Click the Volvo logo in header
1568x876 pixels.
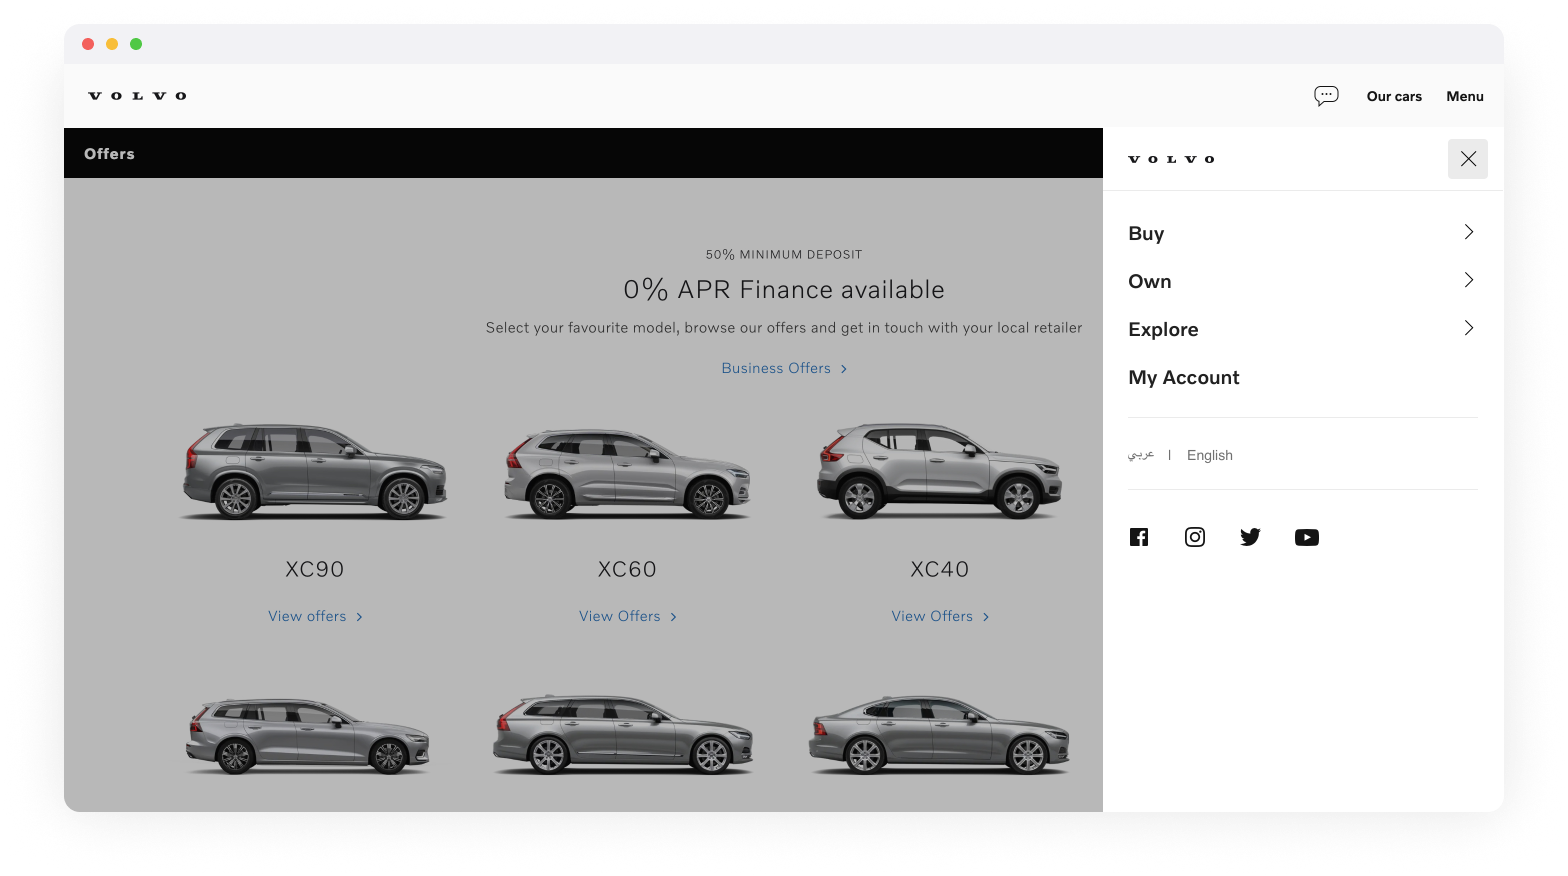[x=138, y=96]
